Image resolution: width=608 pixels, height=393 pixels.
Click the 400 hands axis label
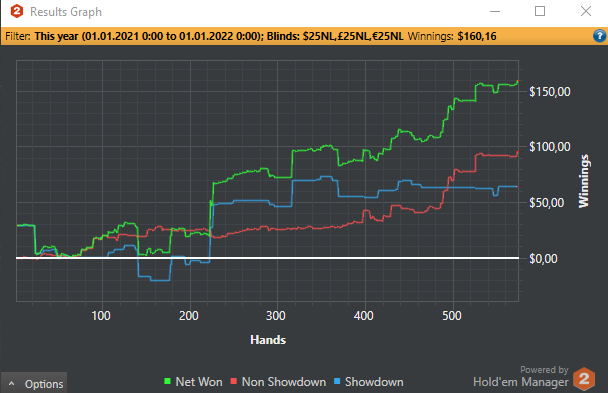pos(364,316)
